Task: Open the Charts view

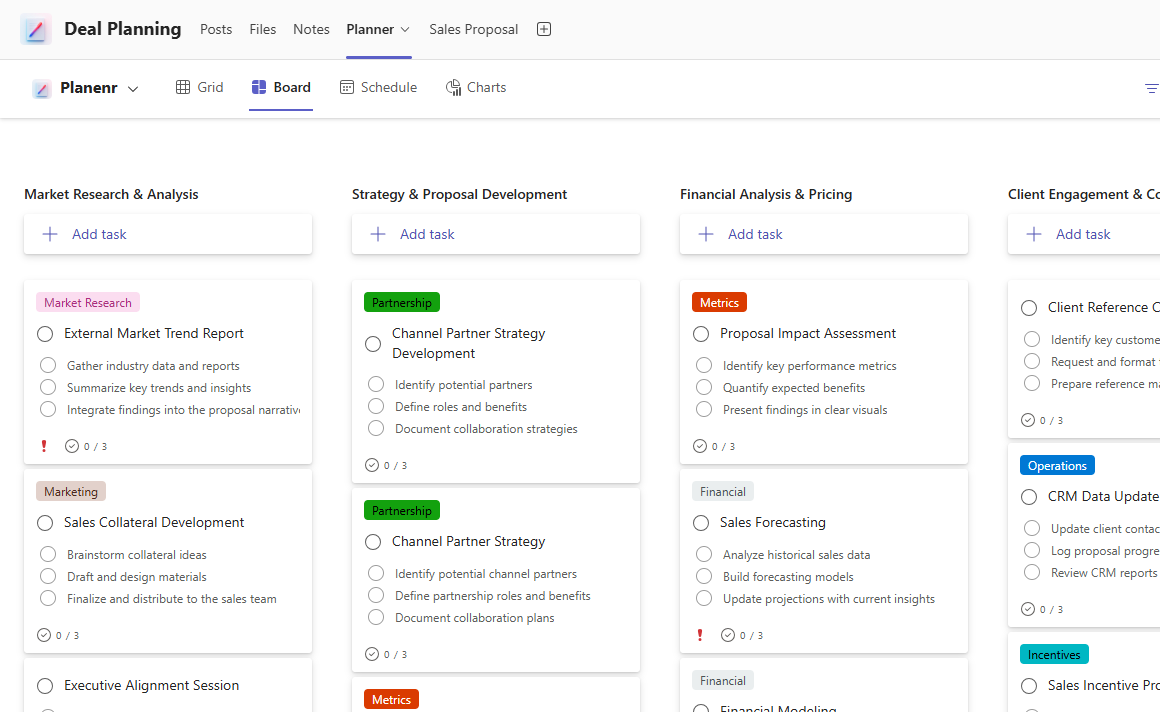Action: pyautogui.click(x=476, y=87)
